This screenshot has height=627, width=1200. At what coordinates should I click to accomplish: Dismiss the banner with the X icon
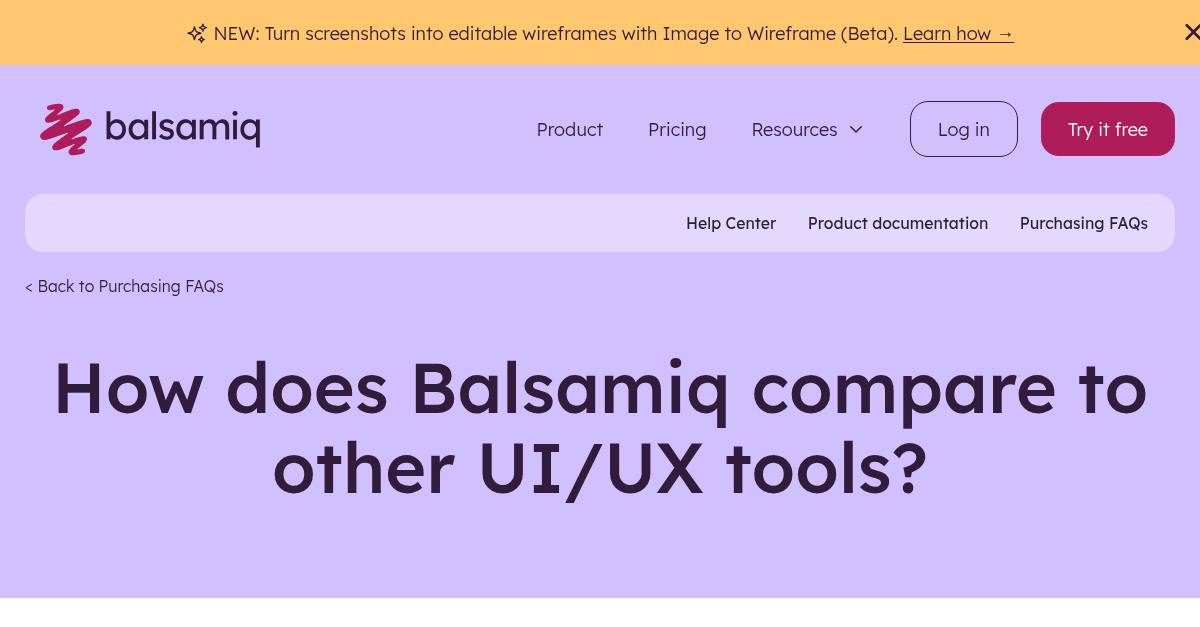(x=1191, y=31)
